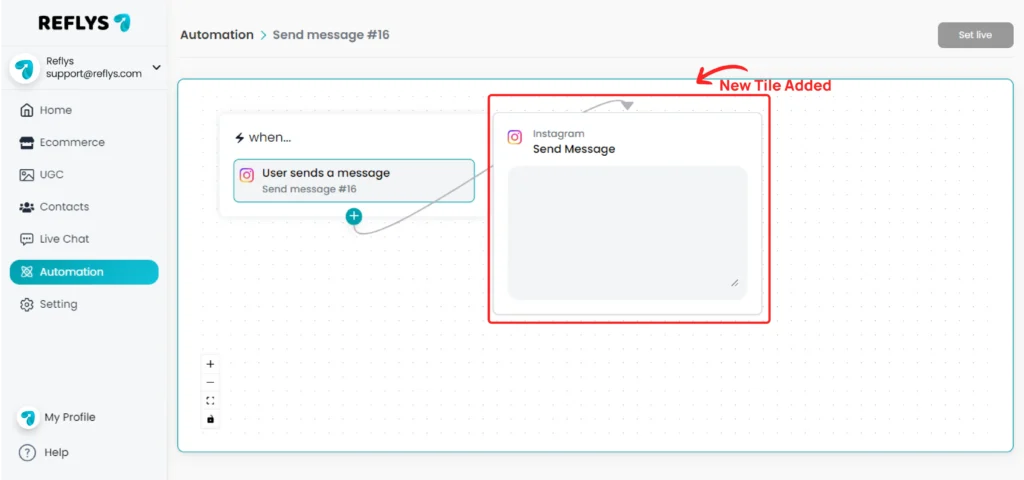Select the User sends a message trigger
The image size is (1024, 480).
click(x=354, y=180)
